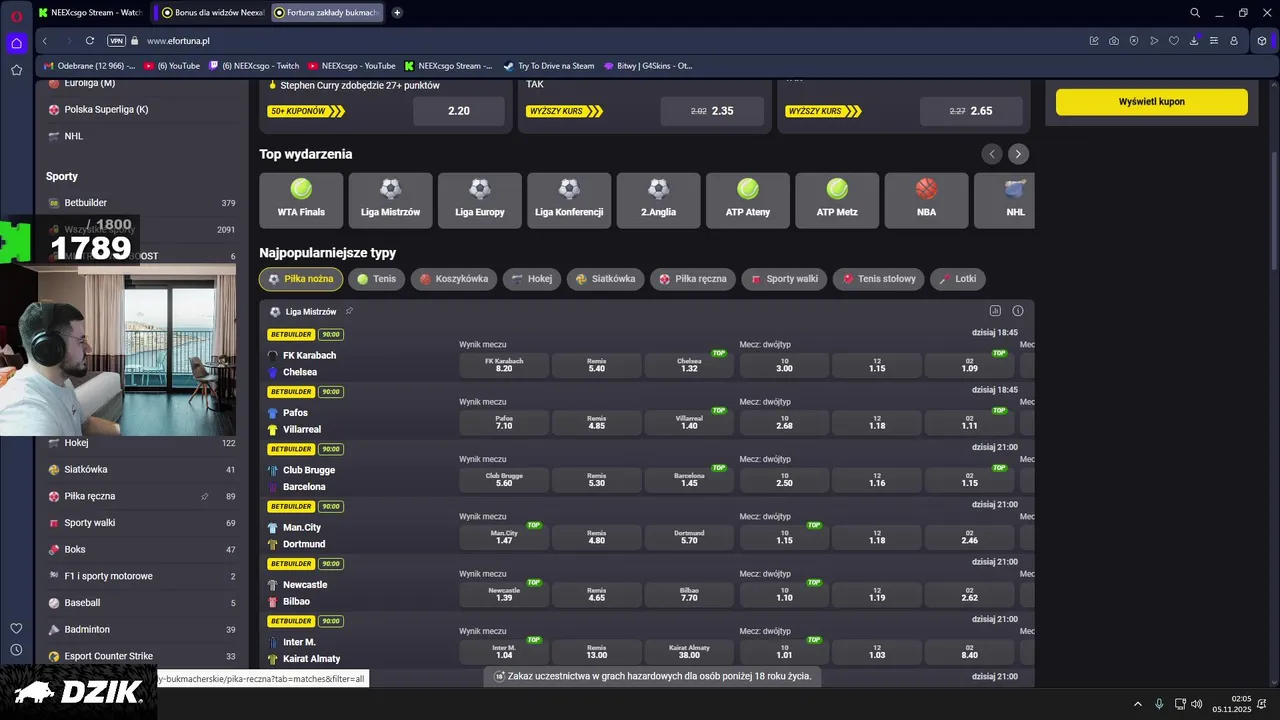Open the Opera menu logo
Viewport: 1280px width, 720px height.
(x=16, y=14)
